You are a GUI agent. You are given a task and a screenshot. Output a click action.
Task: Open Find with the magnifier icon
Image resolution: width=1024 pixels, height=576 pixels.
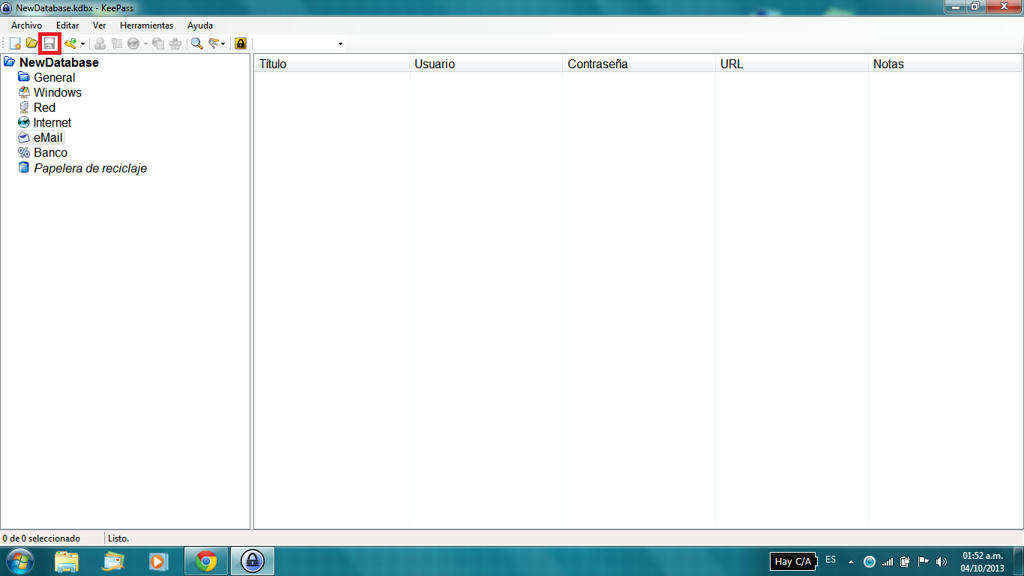(x=197, y=44)
